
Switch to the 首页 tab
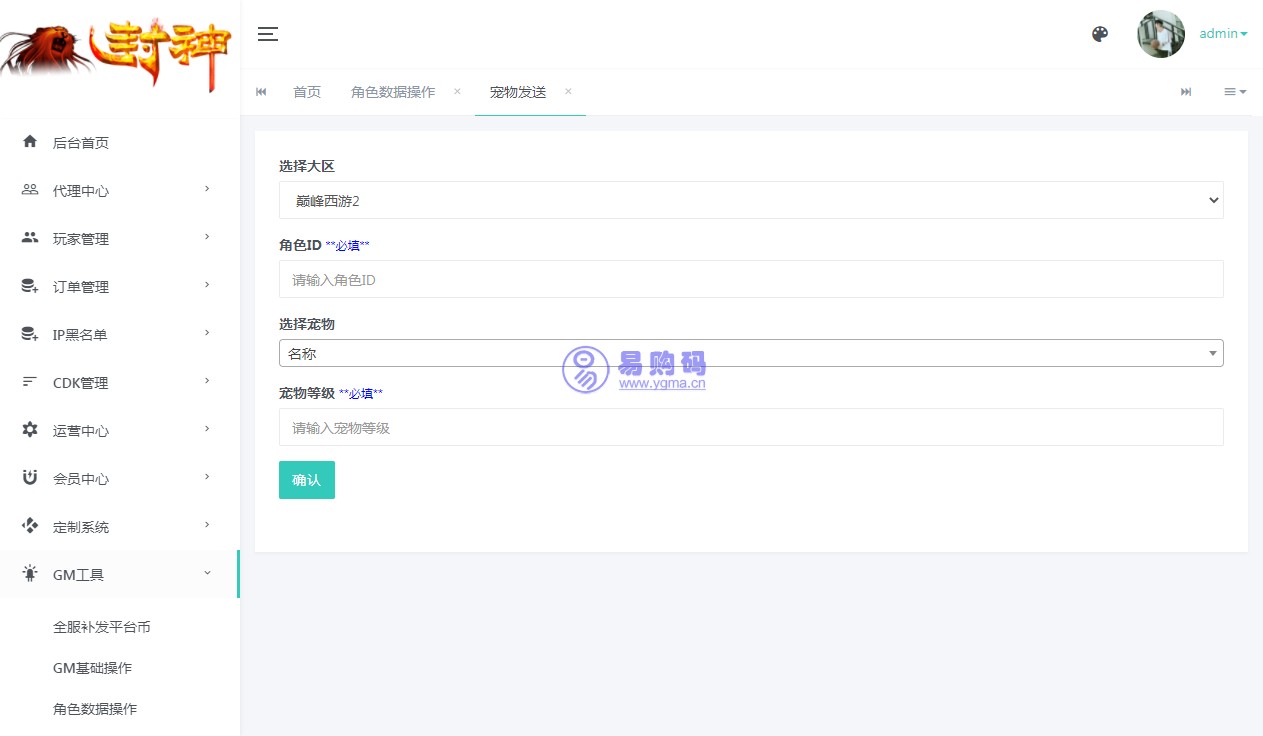click(x=307, y=92)
